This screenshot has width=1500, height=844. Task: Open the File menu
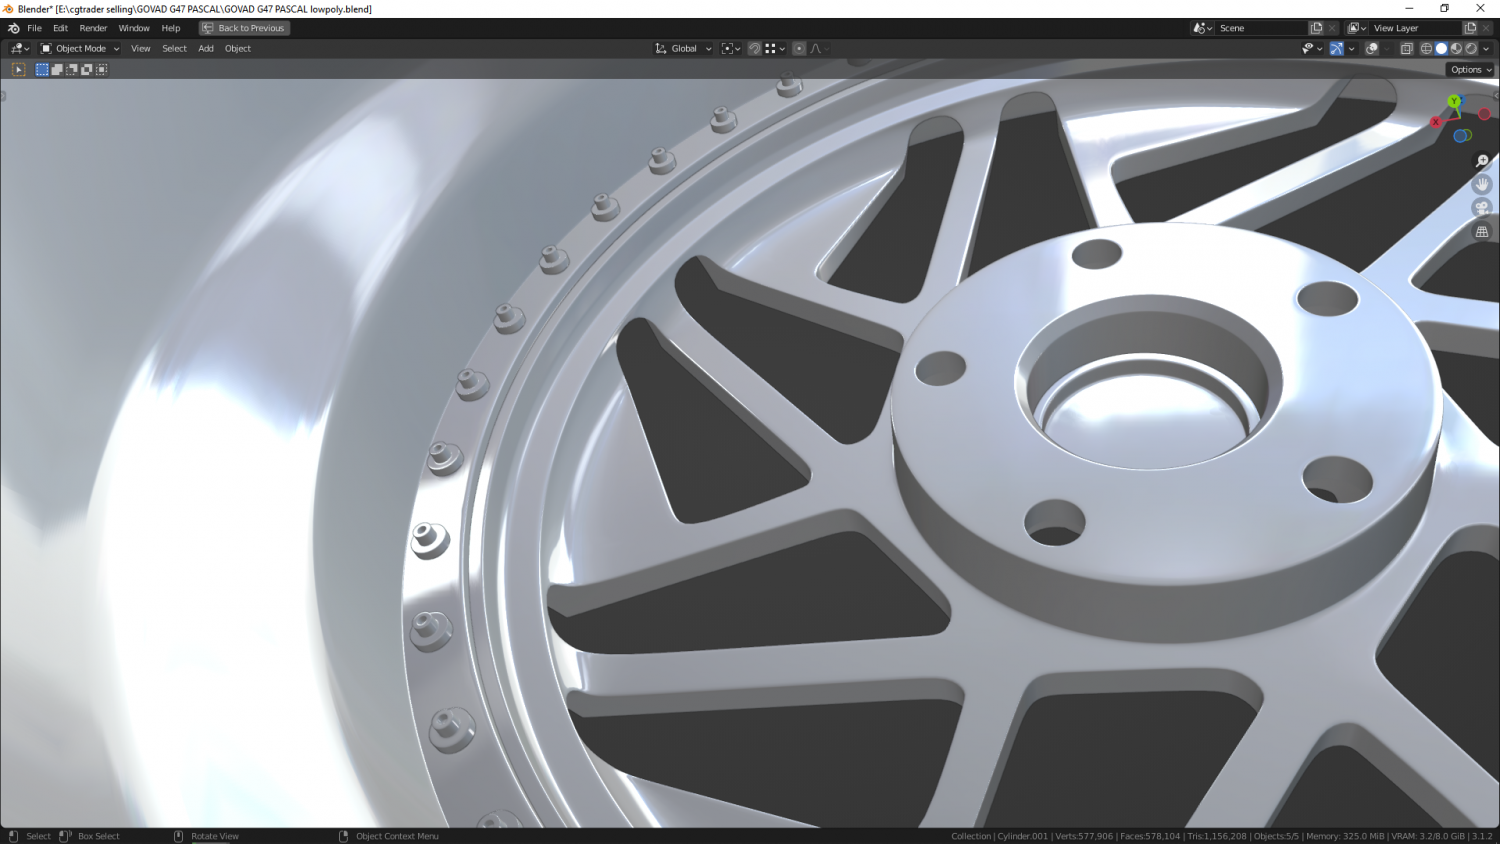point(34,28)
